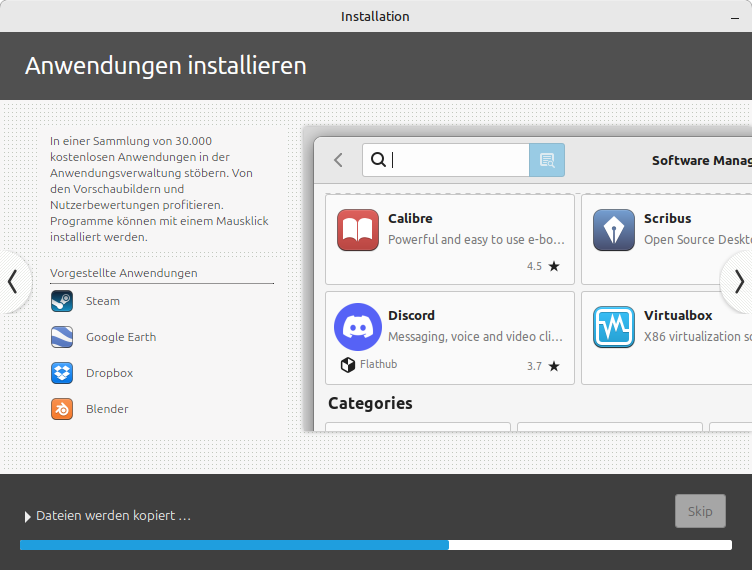This screenshot has width=752, height=570.
Task: Click the Virtualbox icon
Action: pyautogui.click(x=614, y=327)
